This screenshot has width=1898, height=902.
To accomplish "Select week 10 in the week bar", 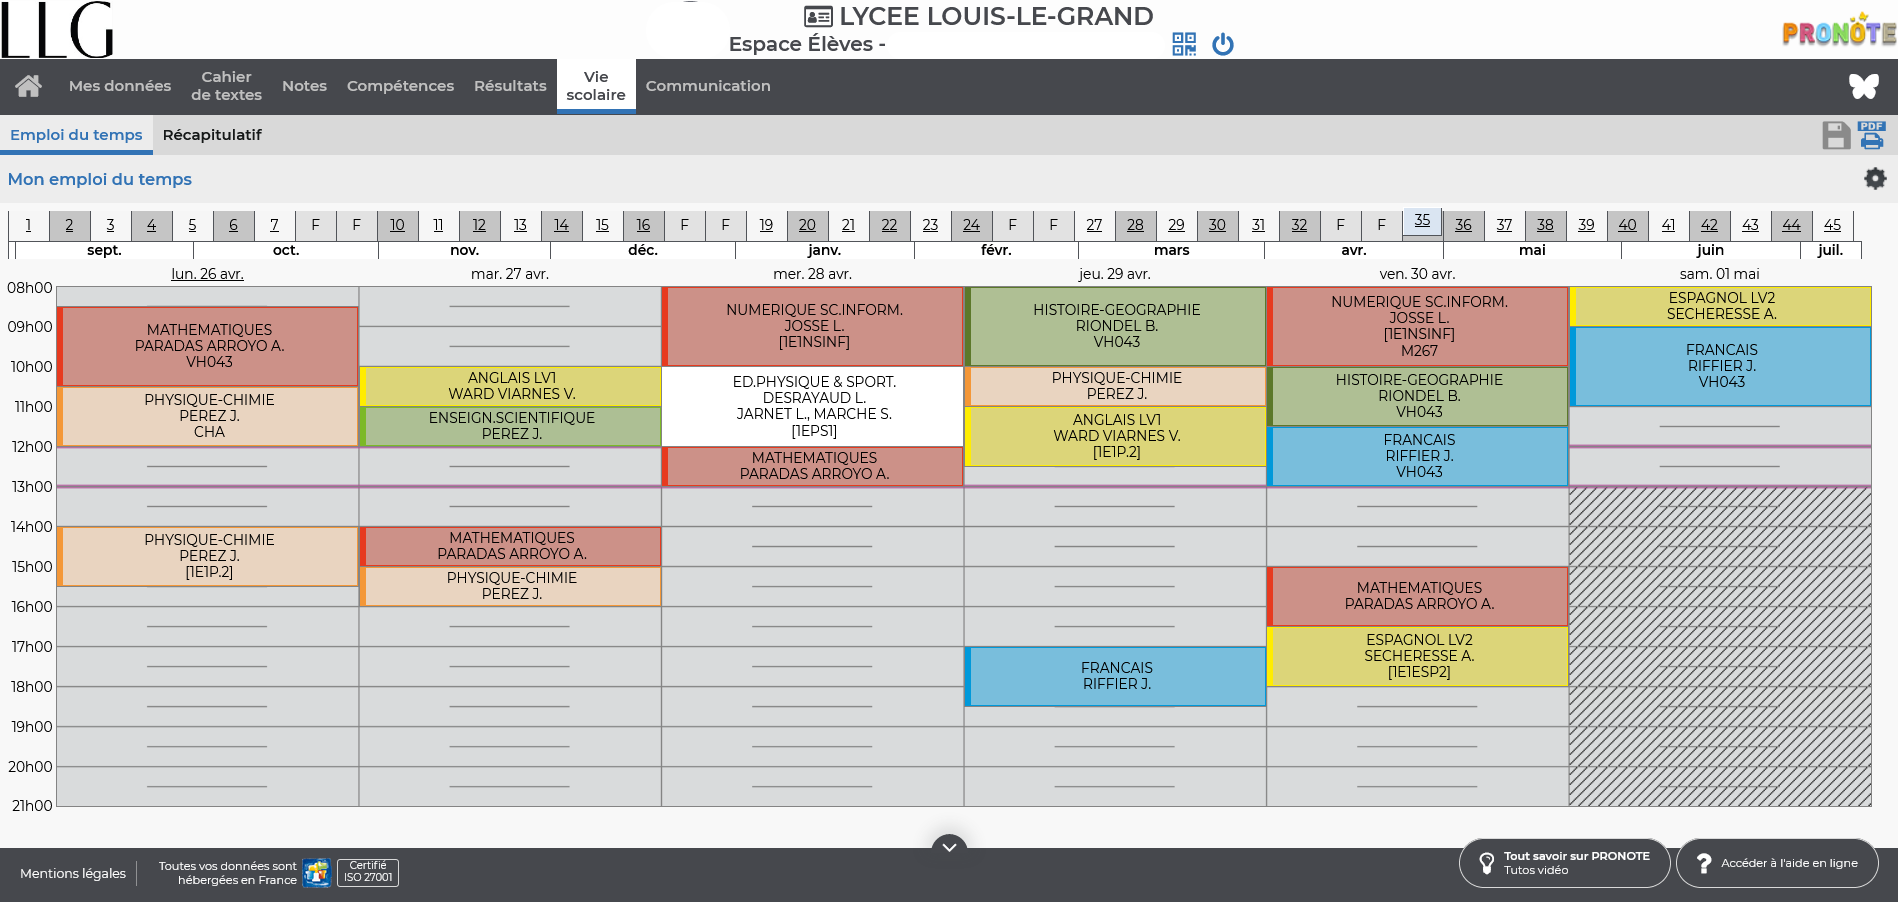I will [x=397, y=225].
